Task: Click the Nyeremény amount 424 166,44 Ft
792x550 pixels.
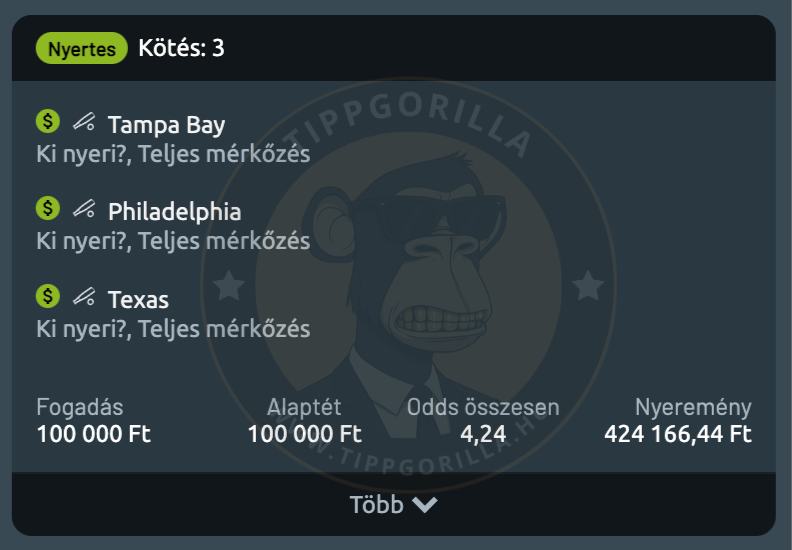Action: (678, 435)
